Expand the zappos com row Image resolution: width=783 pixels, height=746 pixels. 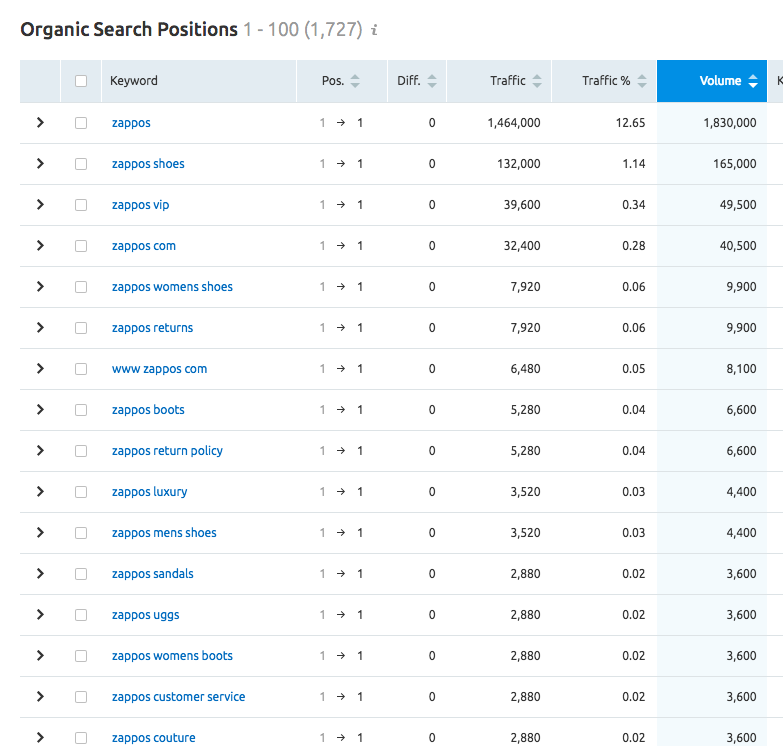pos(40,245)
